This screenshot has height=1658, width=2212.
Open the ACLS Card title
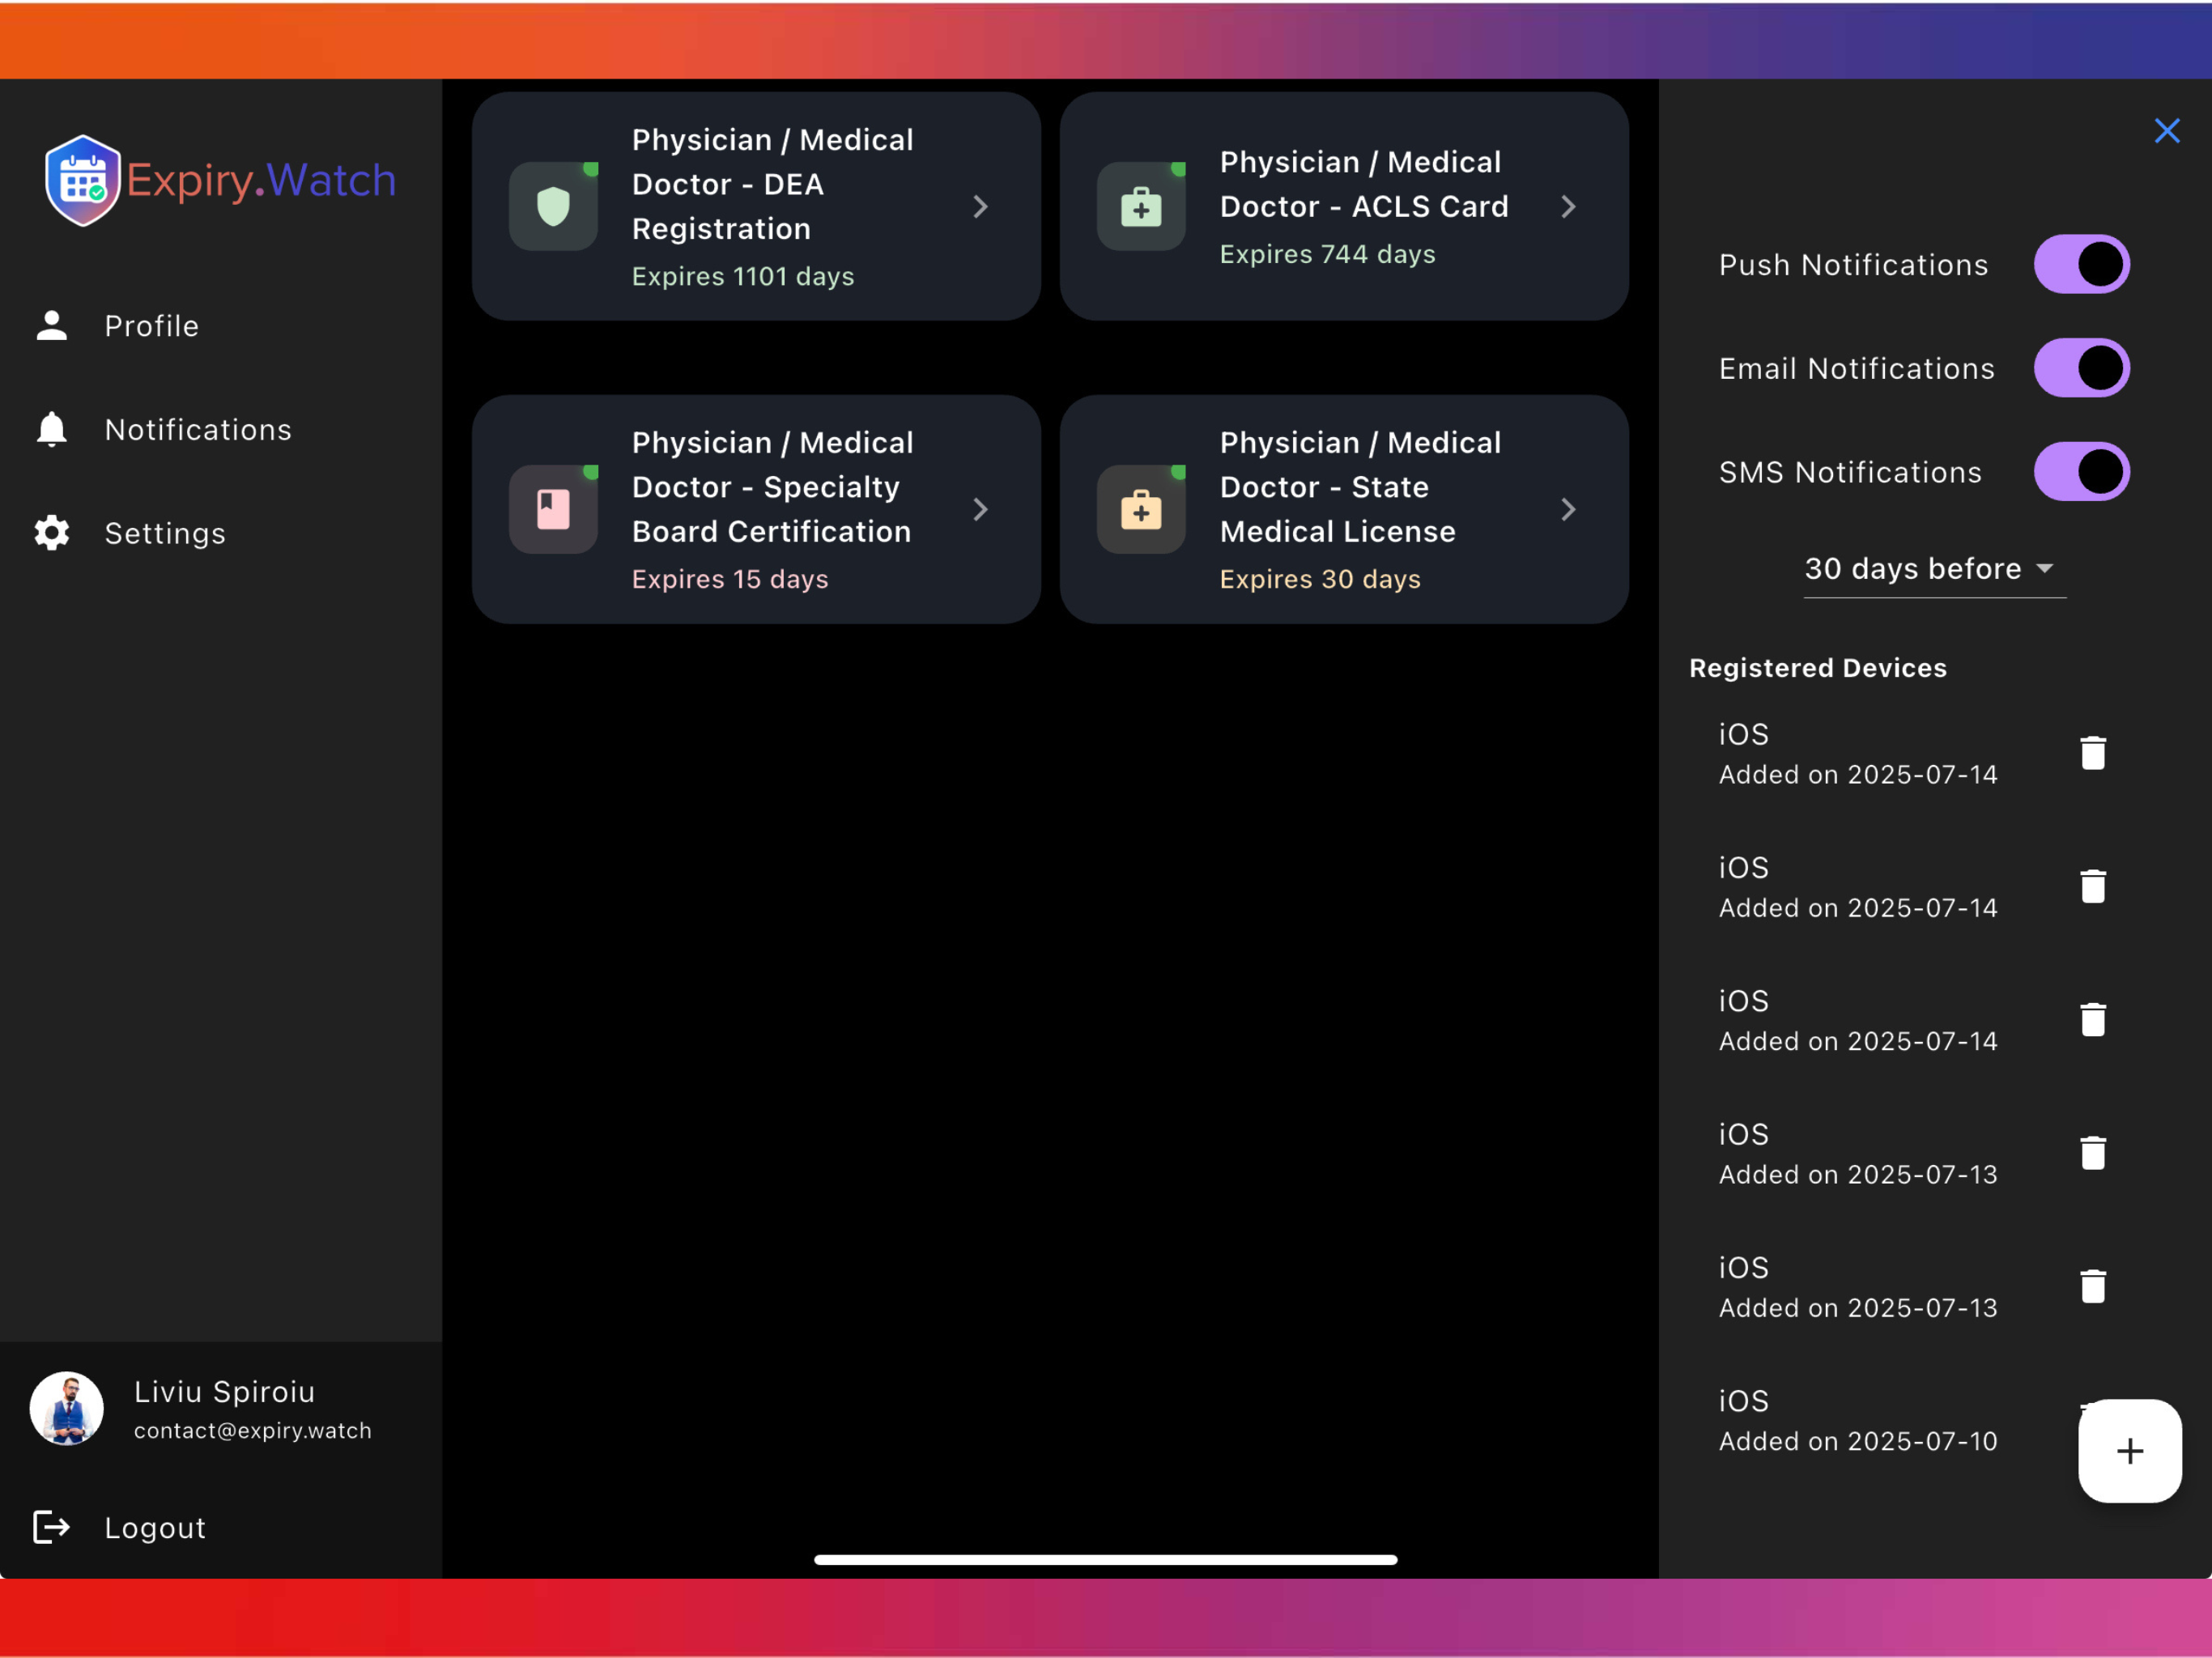(1364, 184)
